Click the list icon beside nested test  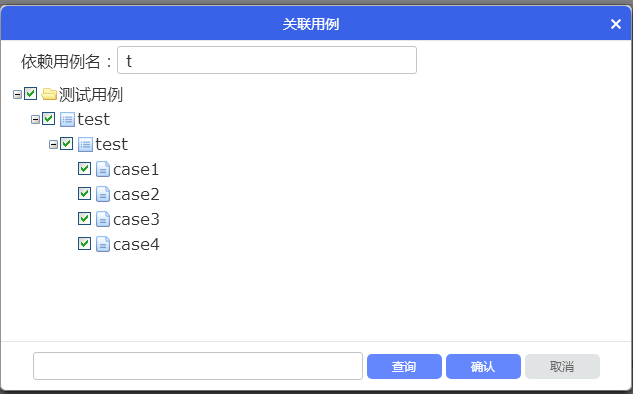click(85, 145)
